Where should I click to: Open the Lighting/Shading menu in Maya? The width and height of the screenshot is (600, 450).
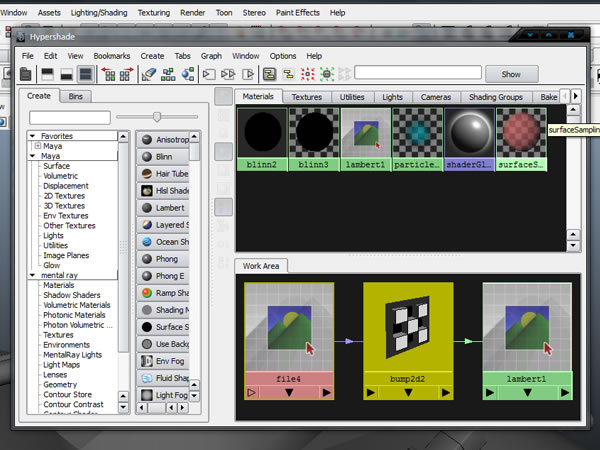(99, 13)
